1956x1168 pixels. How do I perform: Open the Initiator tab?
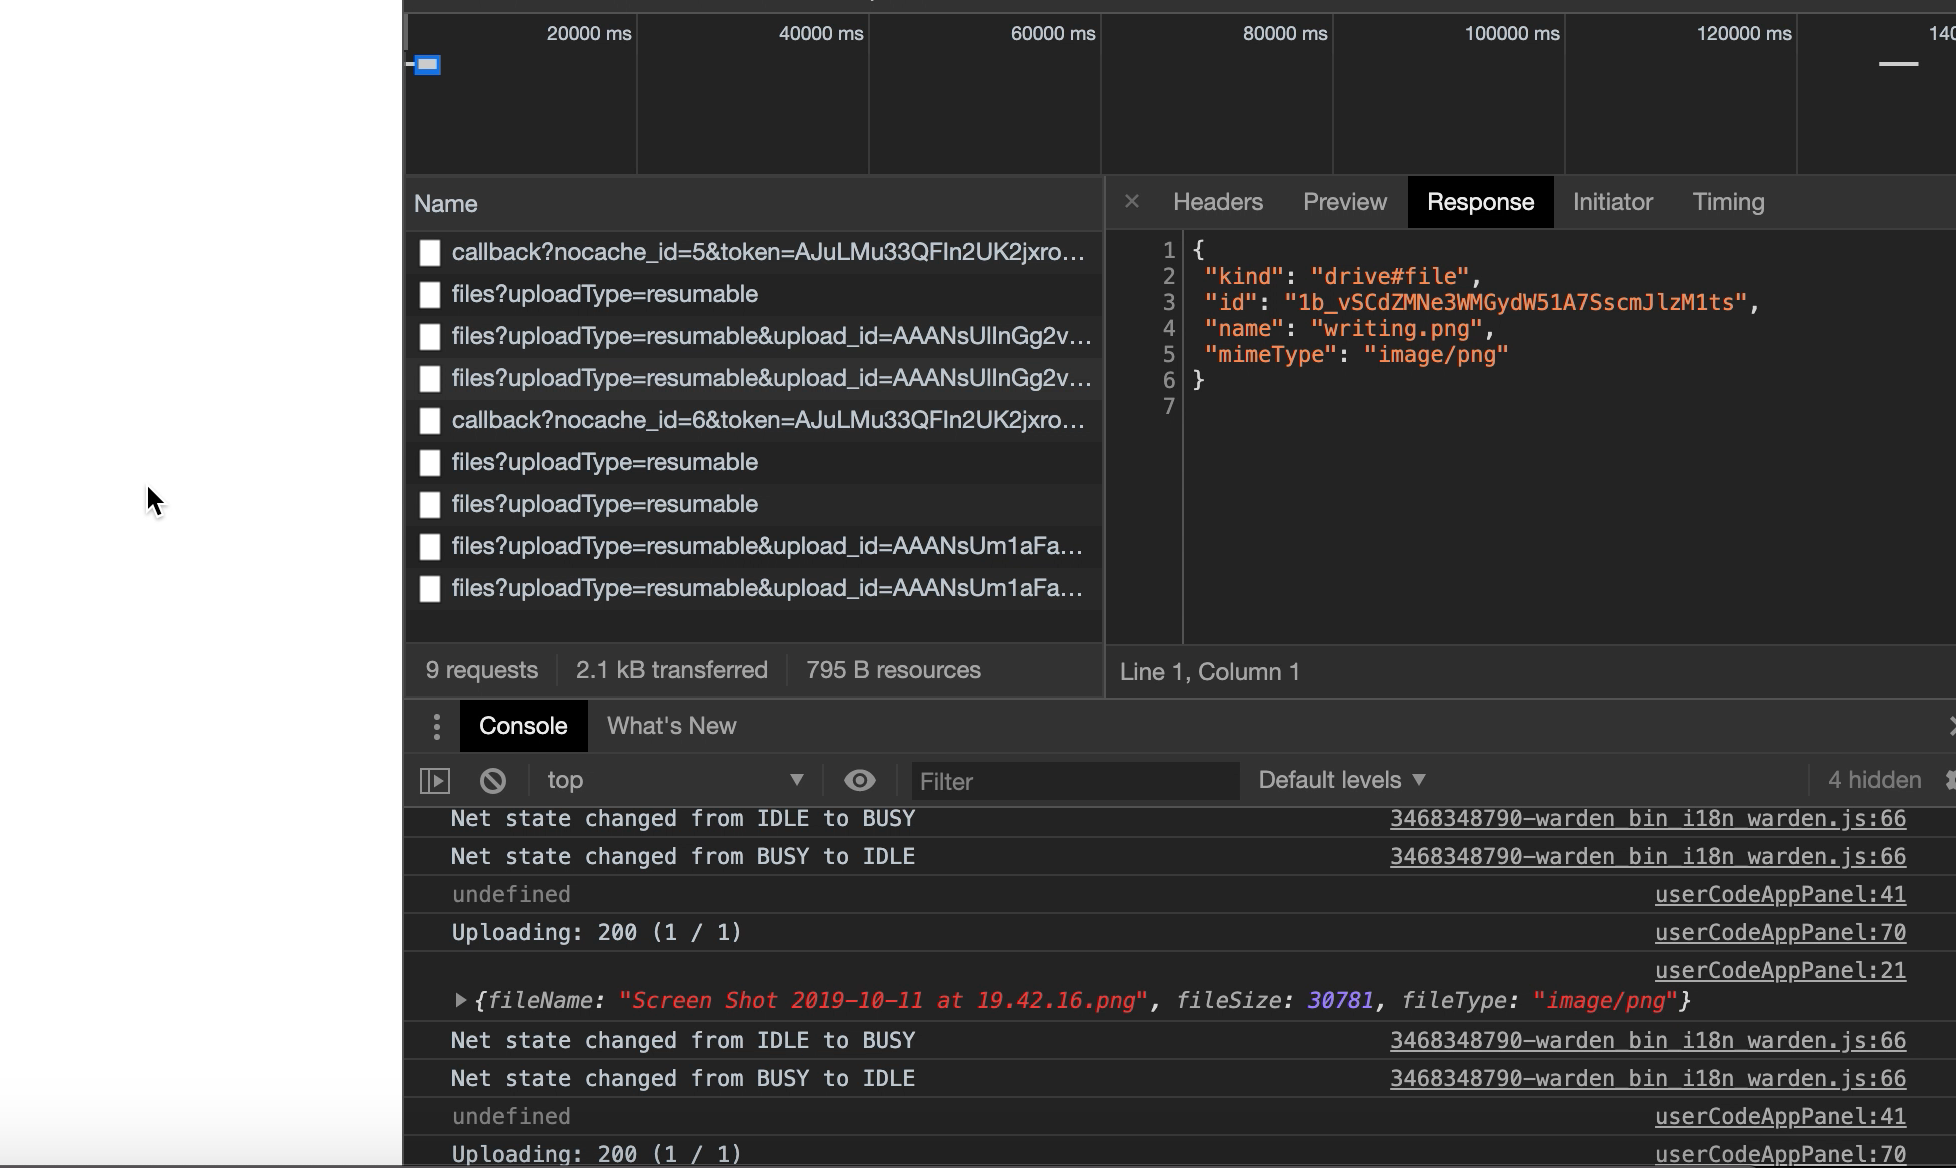1612,201
